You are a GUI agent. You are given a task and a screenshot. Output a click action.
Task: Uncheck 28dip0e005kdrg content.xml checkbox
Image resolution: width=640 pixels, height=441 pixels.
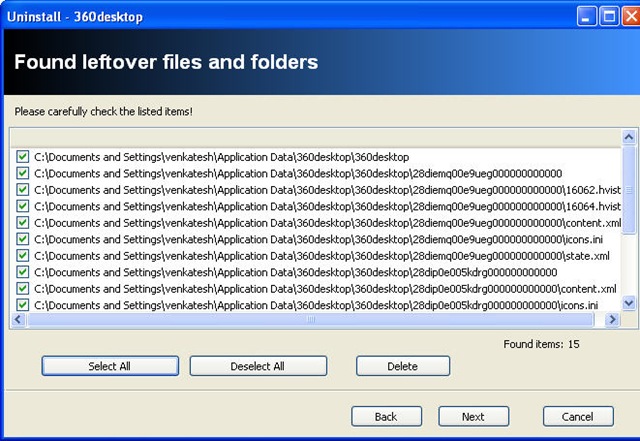22,288
